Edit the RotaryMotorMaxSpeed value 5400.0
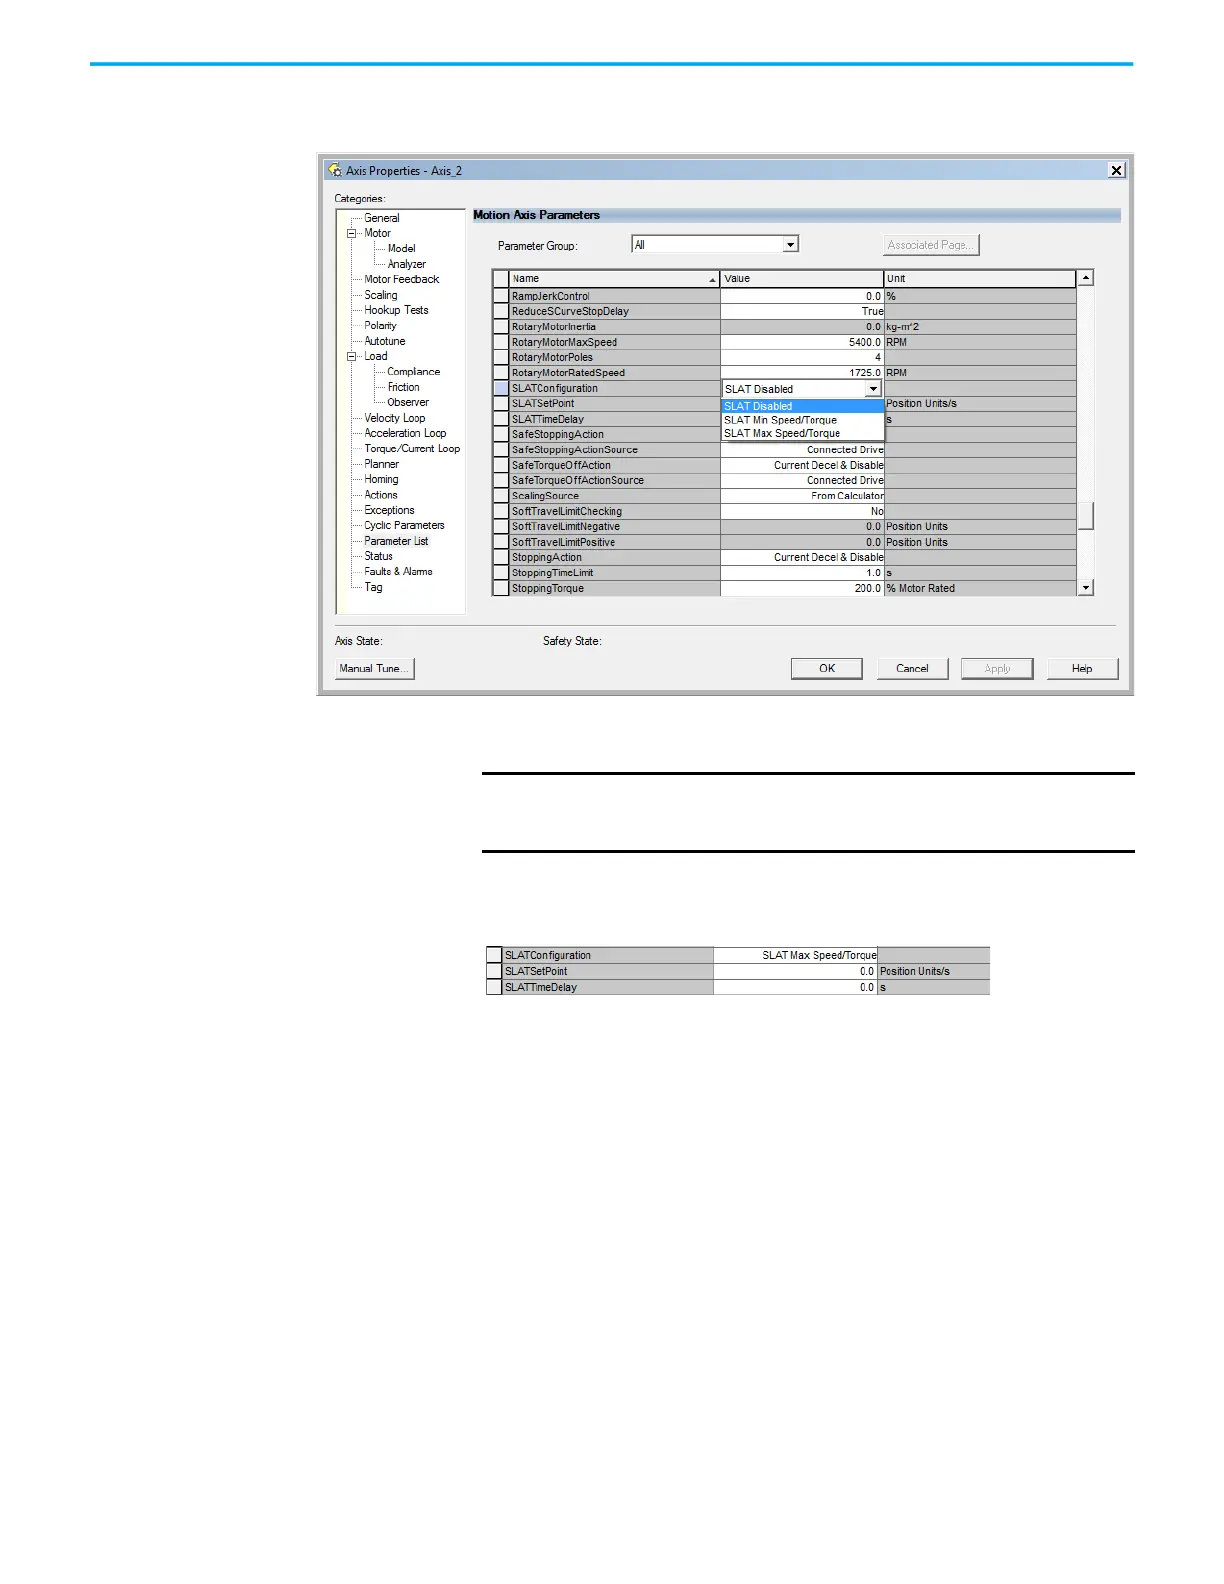The image size is (1224, 1584). pyautogui.click(x=802, y=342)
